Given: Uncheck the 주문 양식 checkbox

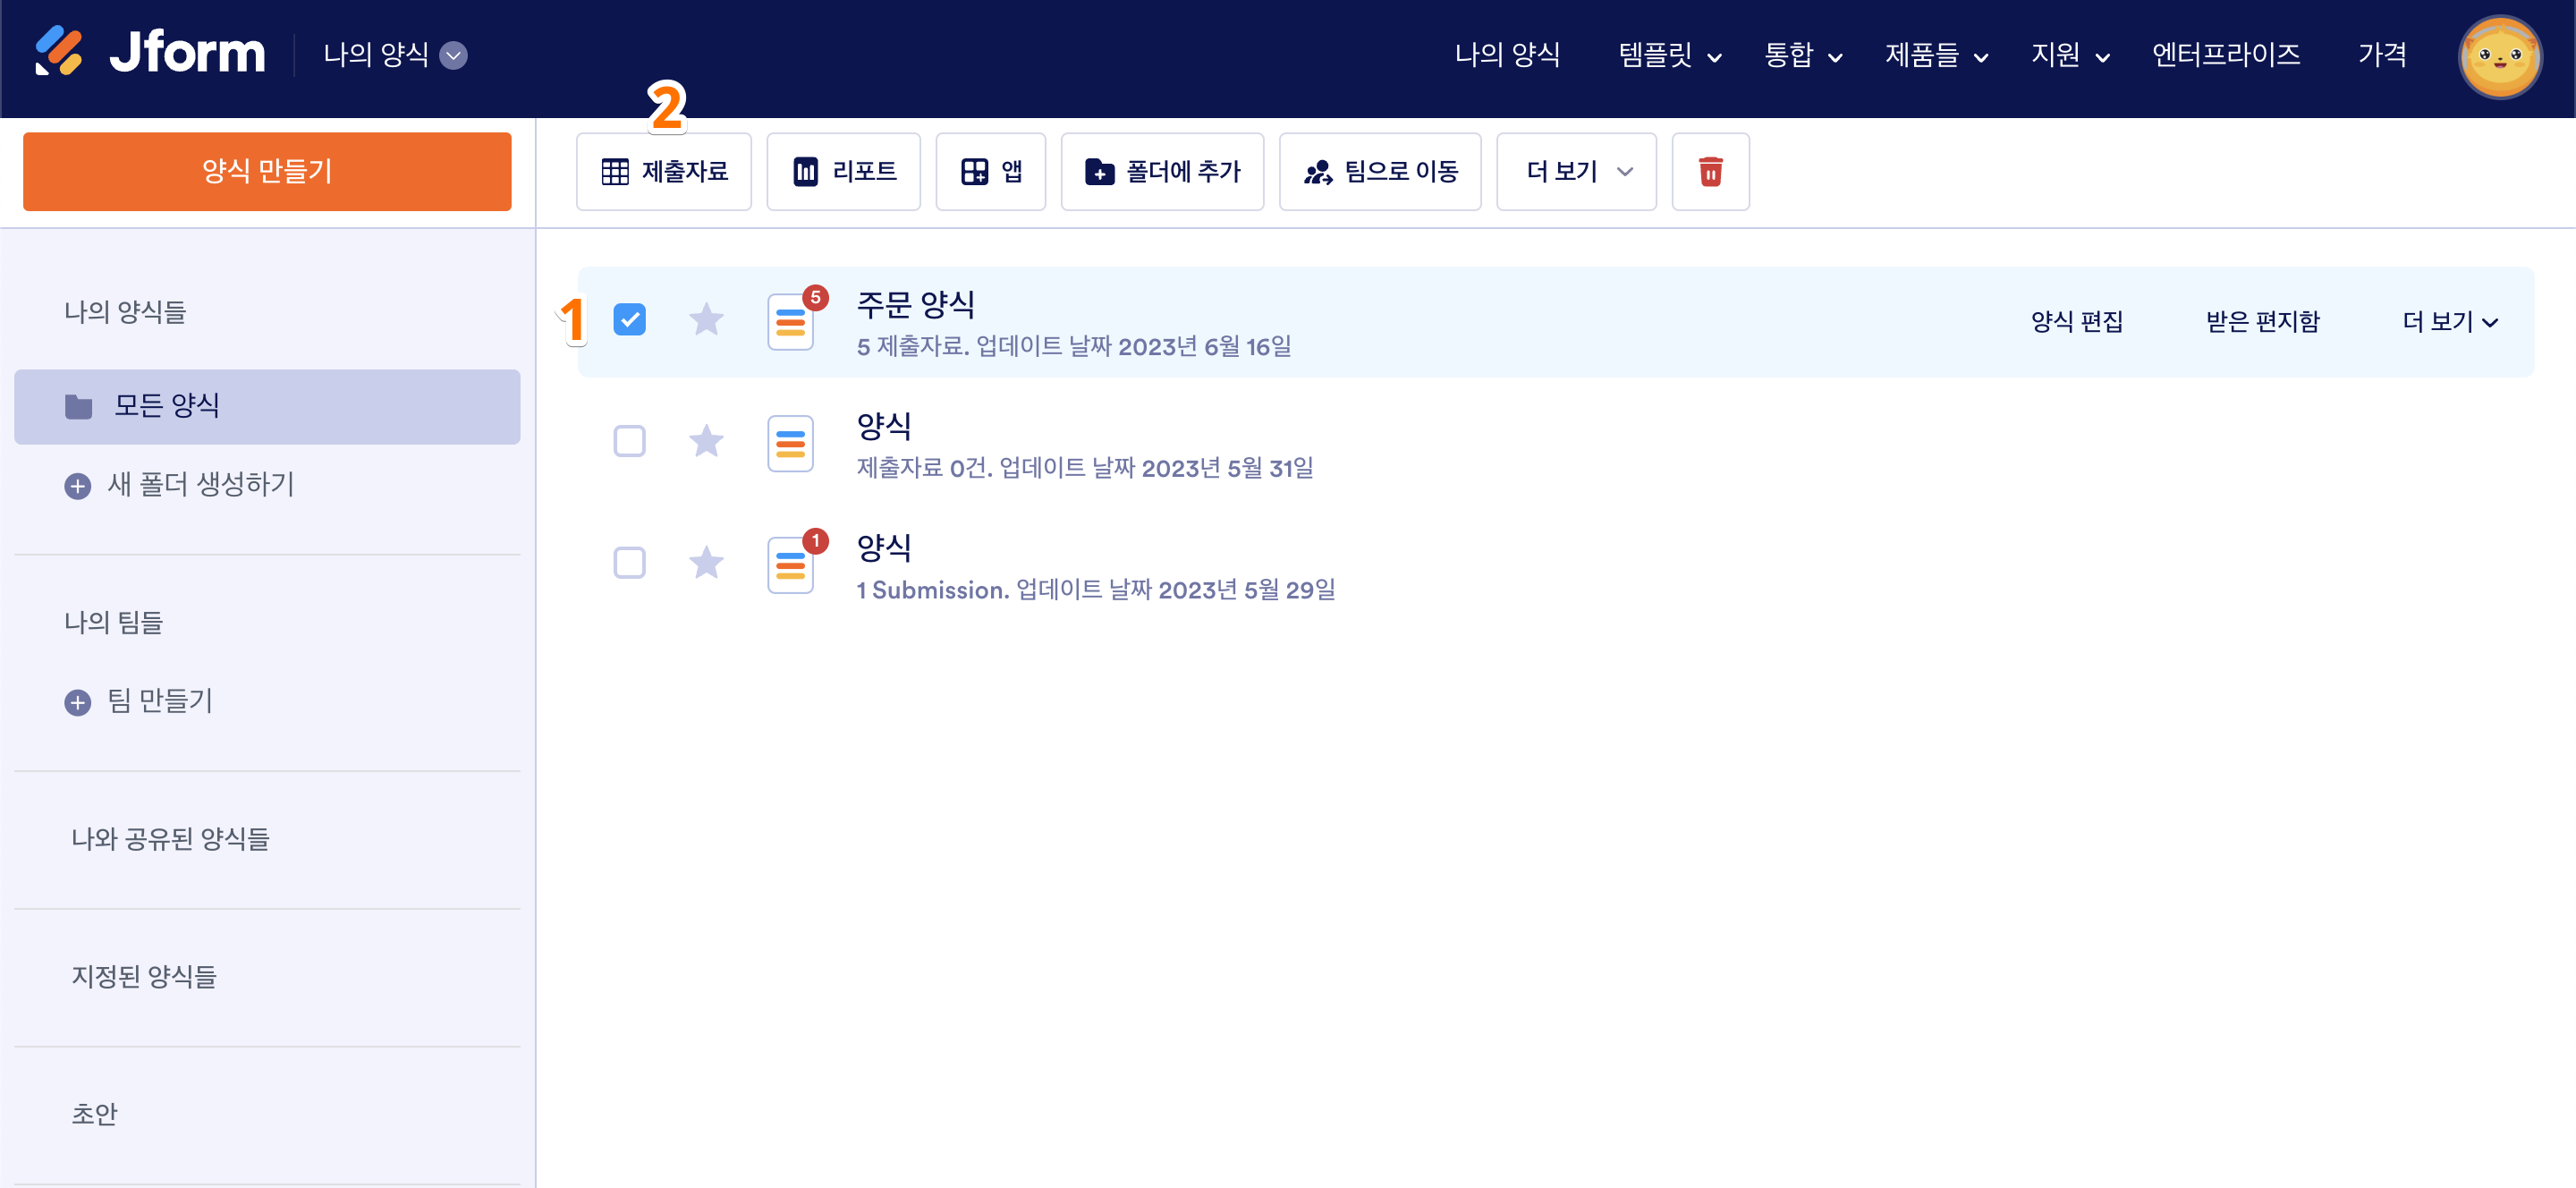Looking at the screenshot, I should point(629,320).
